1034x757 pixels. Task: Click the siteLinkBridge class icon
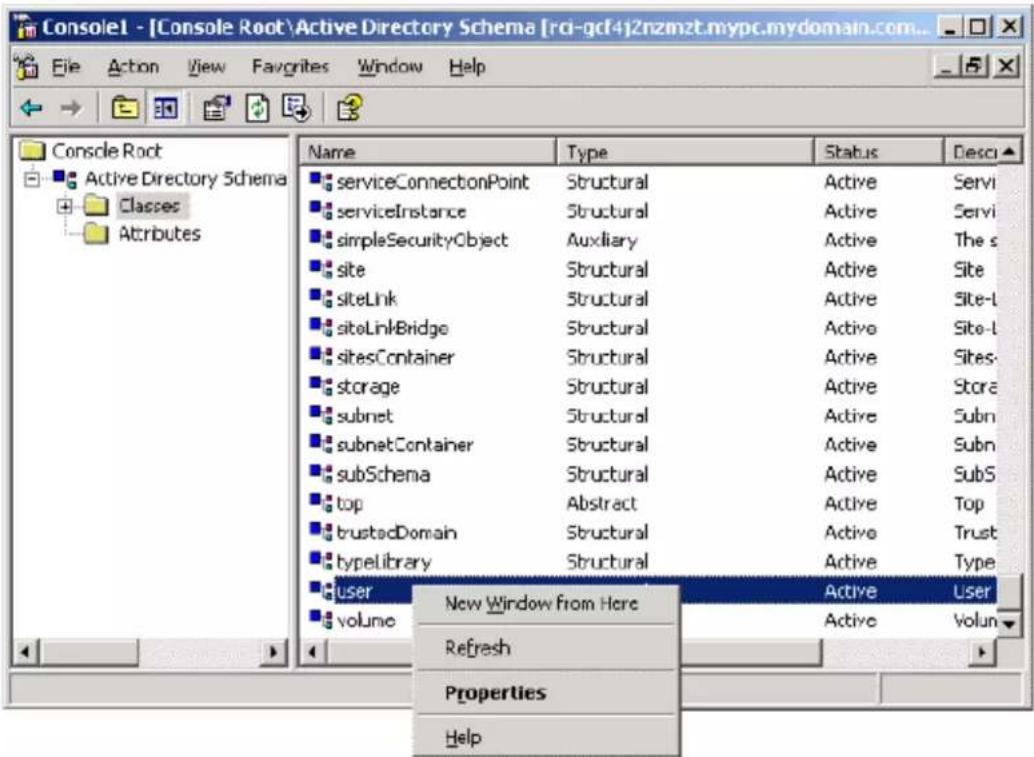pyautogui.click(x=321, y=326)
